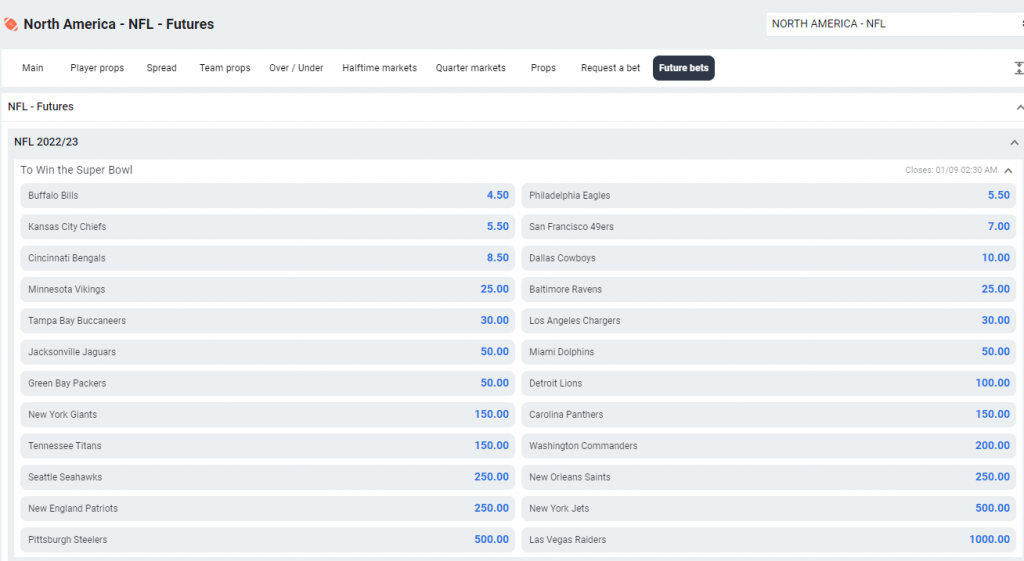Pick Carolina Panthers at 150.00
The image size is (1024, 561).
click(x=769, y=415)
